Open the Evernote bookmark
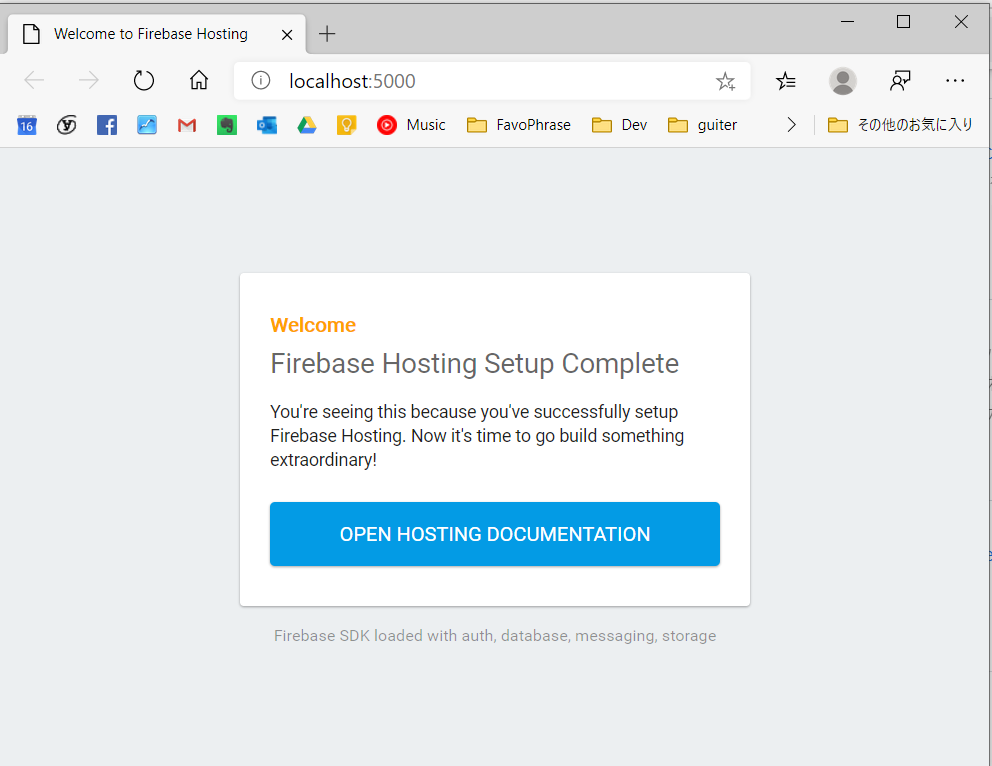 (227, 124)
